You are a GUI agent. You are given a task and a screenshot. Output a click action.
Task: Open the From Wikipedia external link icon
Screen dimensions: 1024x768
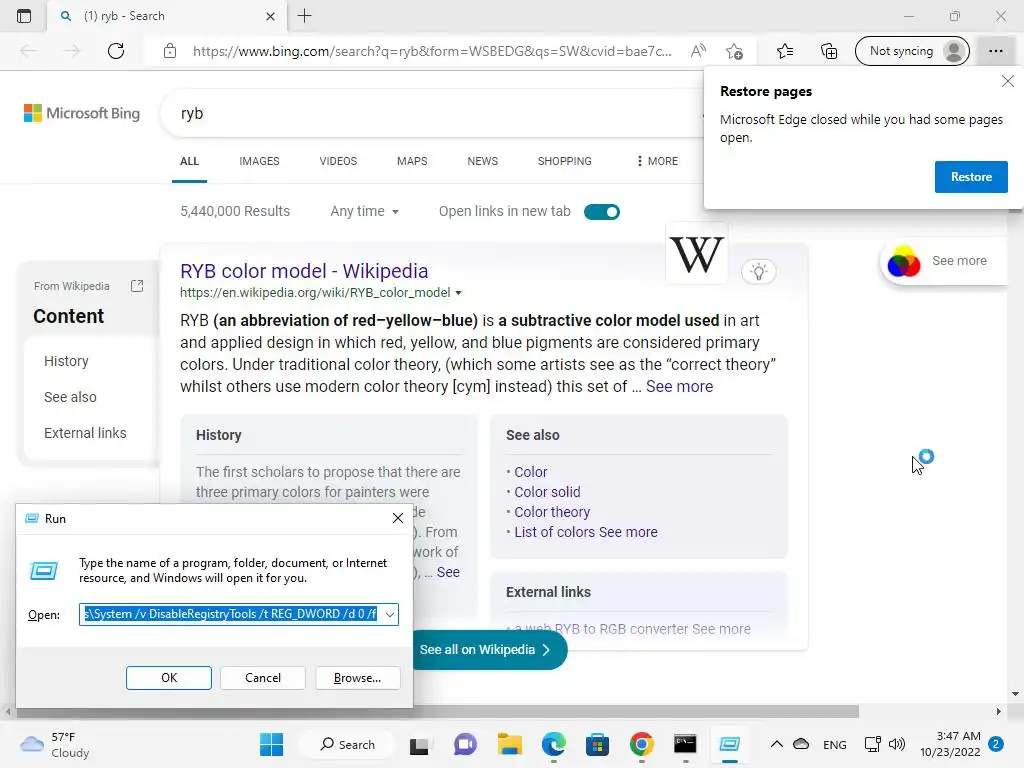pos(137,286)
